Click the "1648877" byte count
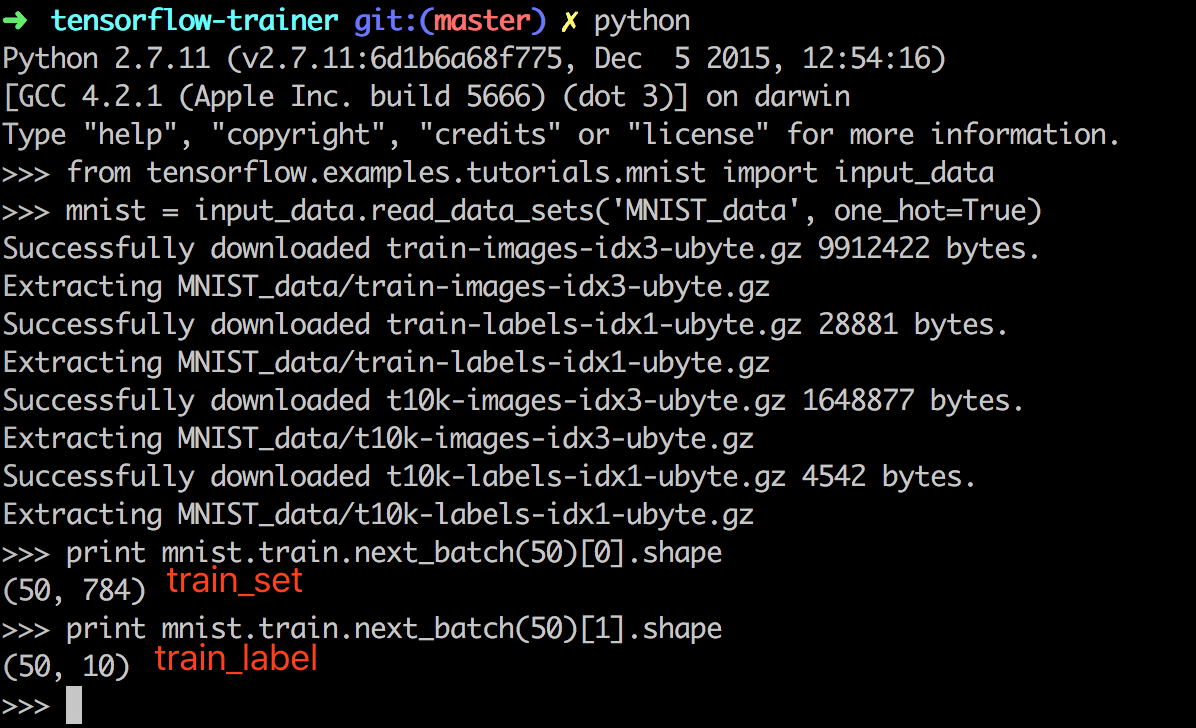This screenshot has width=1196, height=728. tap(857, 401)
